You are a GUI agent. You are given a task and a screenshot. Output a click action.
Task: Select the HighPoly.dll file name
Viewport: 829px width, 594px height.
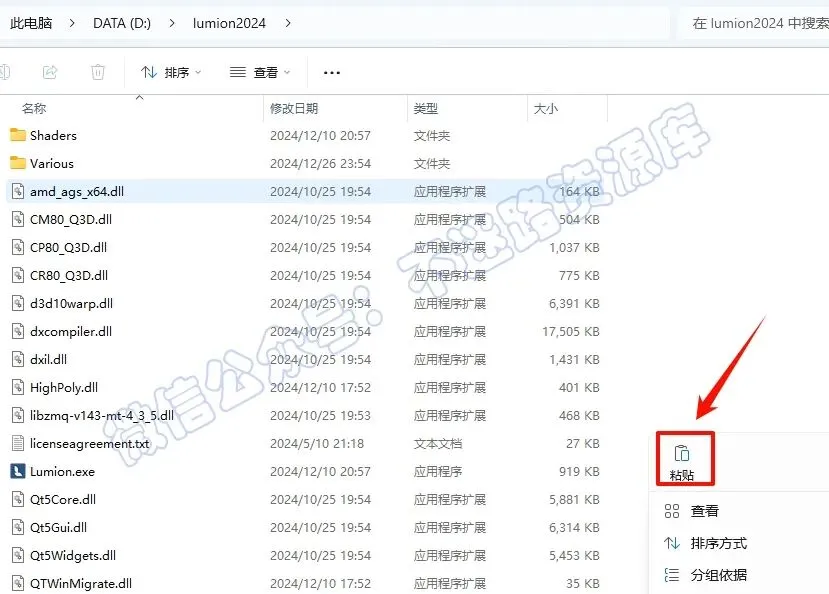pyautogui.click(x=64, y=387)
